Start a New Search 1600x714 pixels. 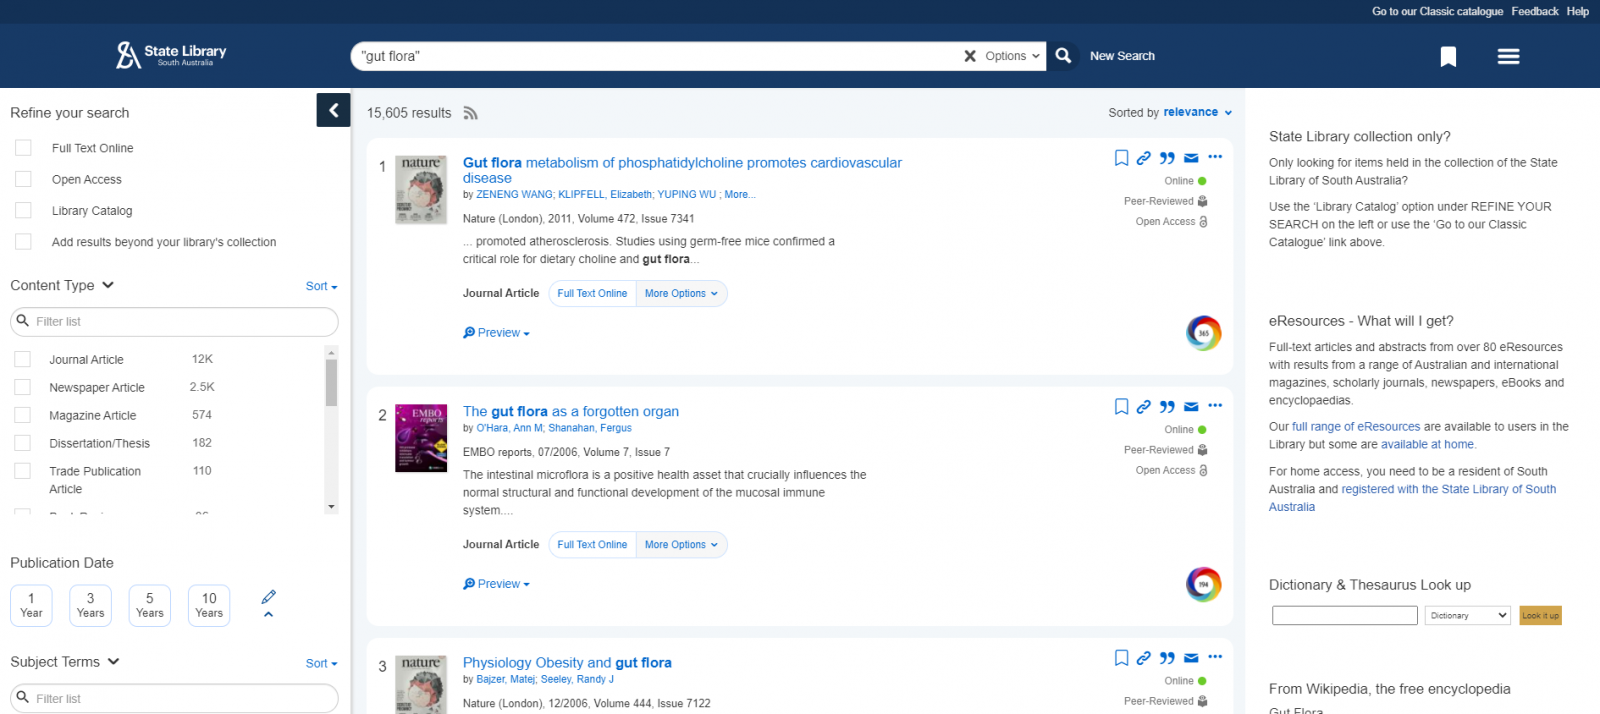pyautogui.click(x=1122, y=56)
